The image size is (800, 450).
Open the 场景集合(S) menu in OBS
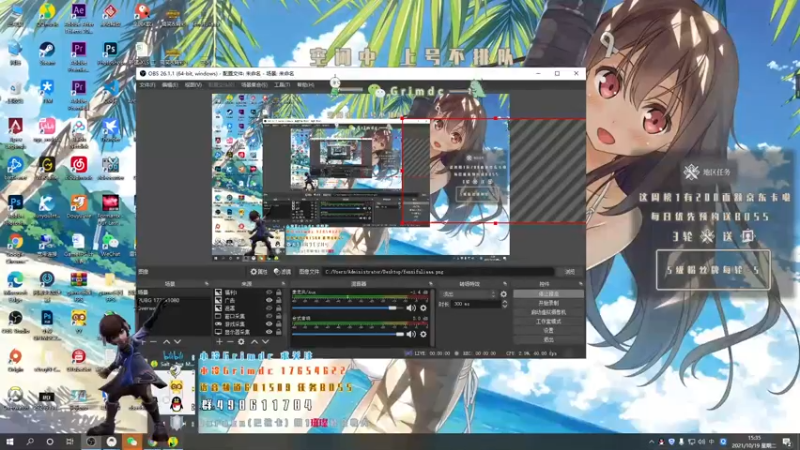(254, 85)
